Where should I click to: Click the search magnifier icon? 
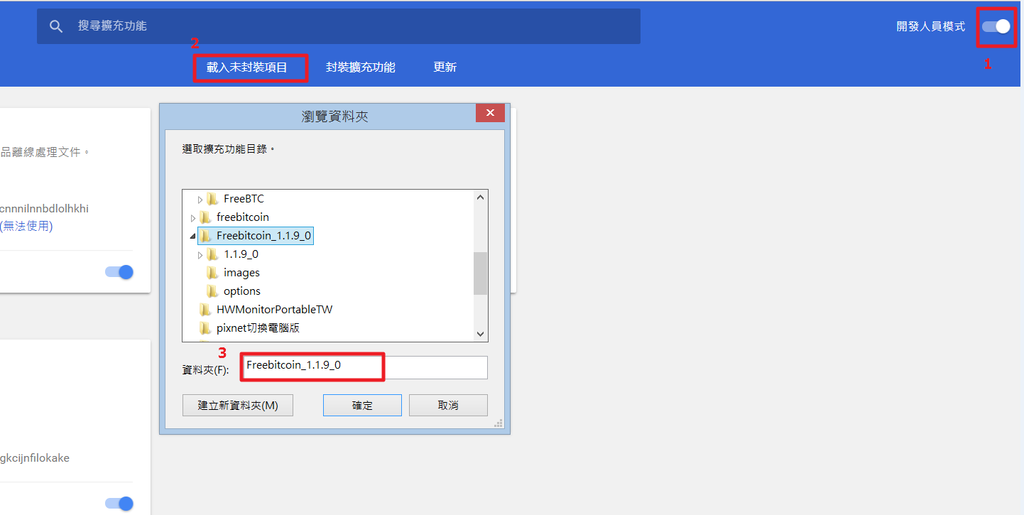(x=57, y=26)
